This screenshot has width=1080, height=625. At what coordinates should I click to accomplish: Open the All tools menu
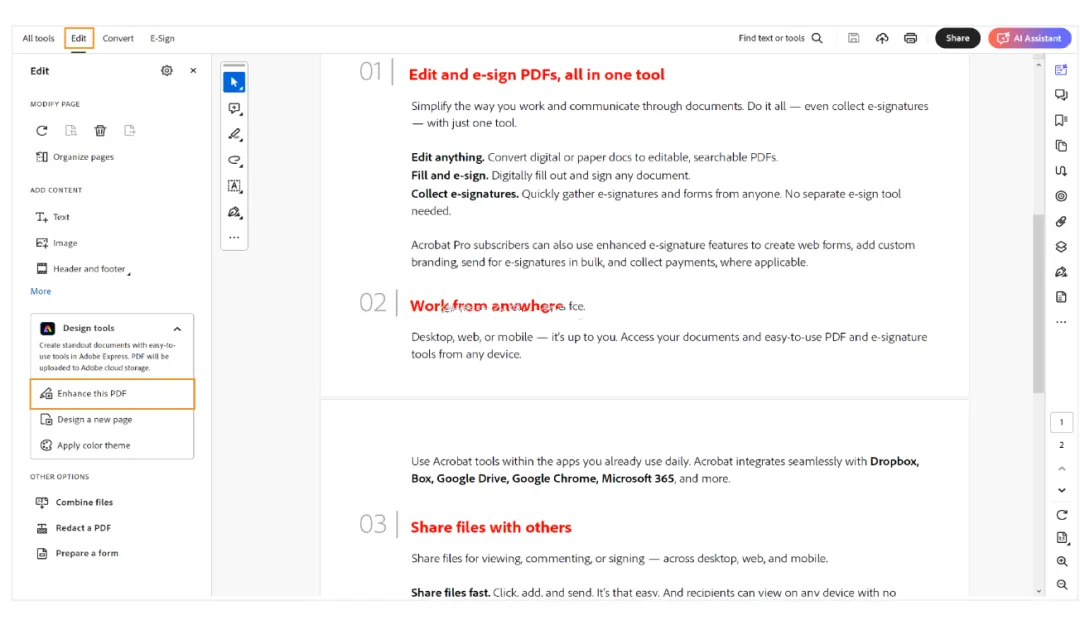(38, 39)
